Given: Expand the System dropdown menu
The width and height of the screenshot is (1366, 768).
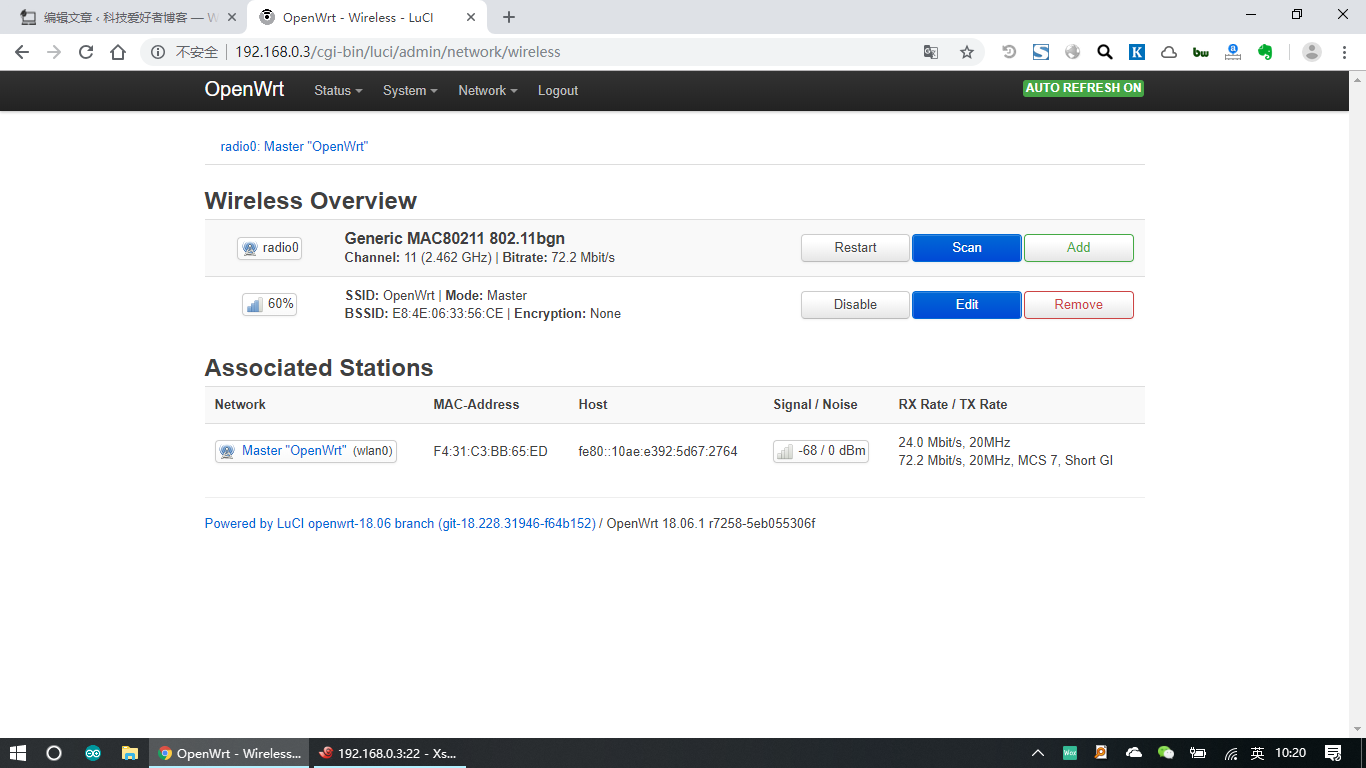Looking at the screenshot, I should point(410,91).
